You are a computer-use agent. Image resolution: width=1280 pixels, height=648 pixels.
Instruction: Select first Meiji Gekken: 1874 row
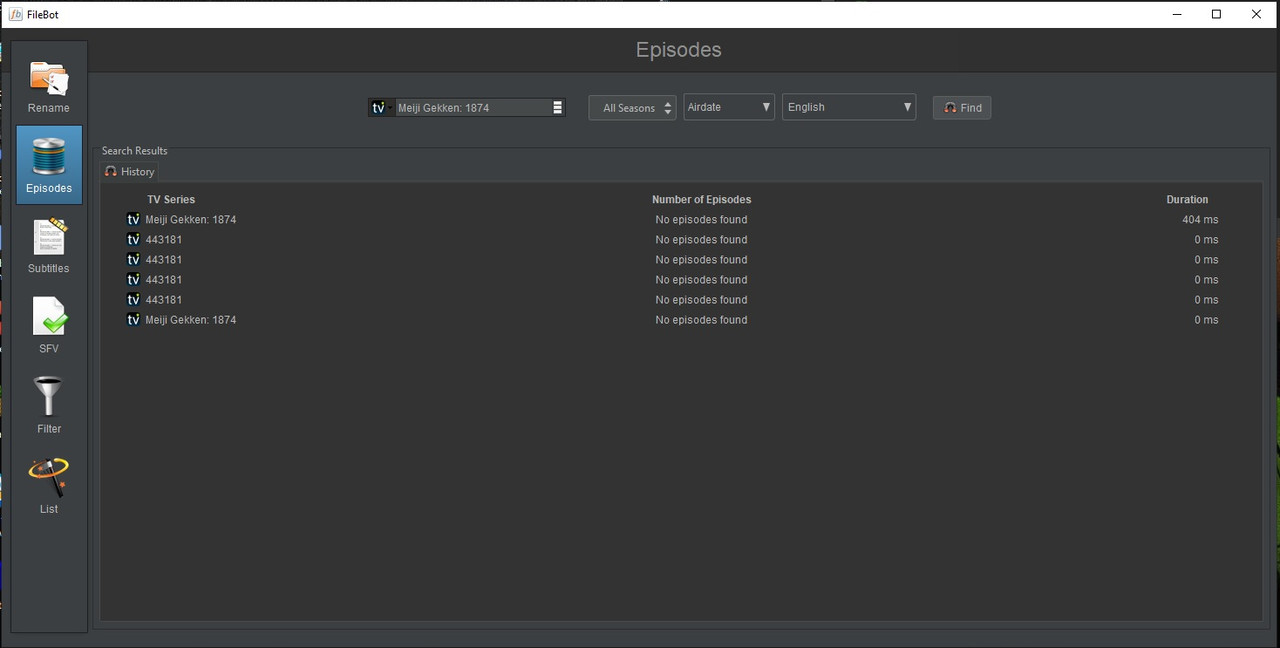[x=680, y=219]
